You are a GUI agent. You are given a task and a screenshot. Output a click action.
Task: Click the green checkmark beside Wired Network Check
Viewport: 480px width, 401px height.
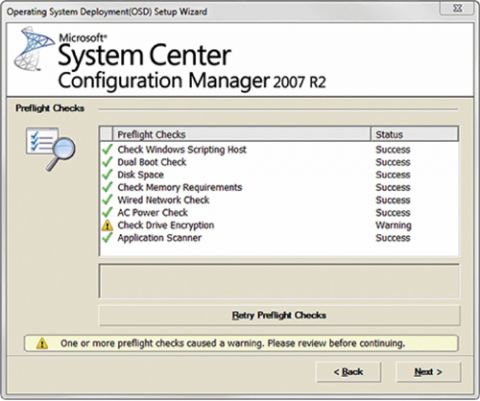[107, 200]
